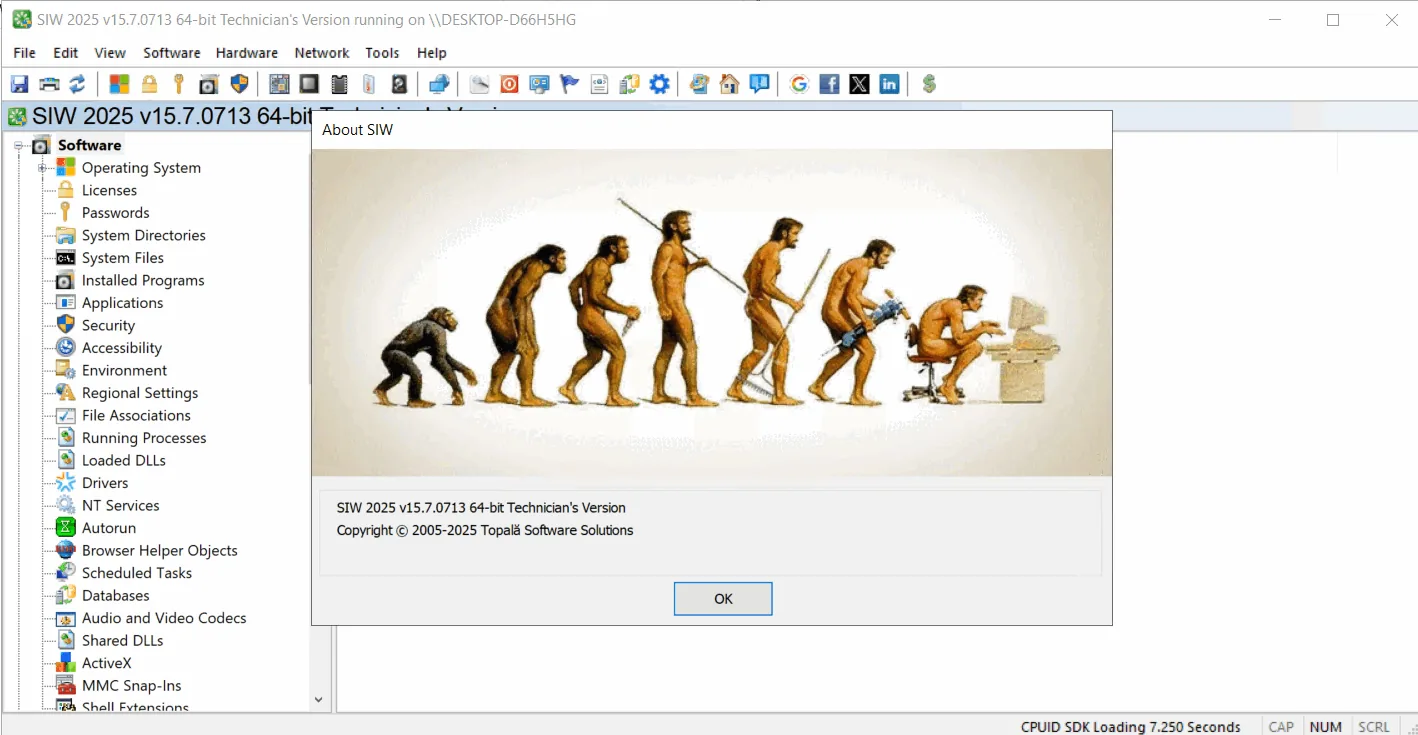
Task: Open the Software menu
Action: tap(172, 53)
